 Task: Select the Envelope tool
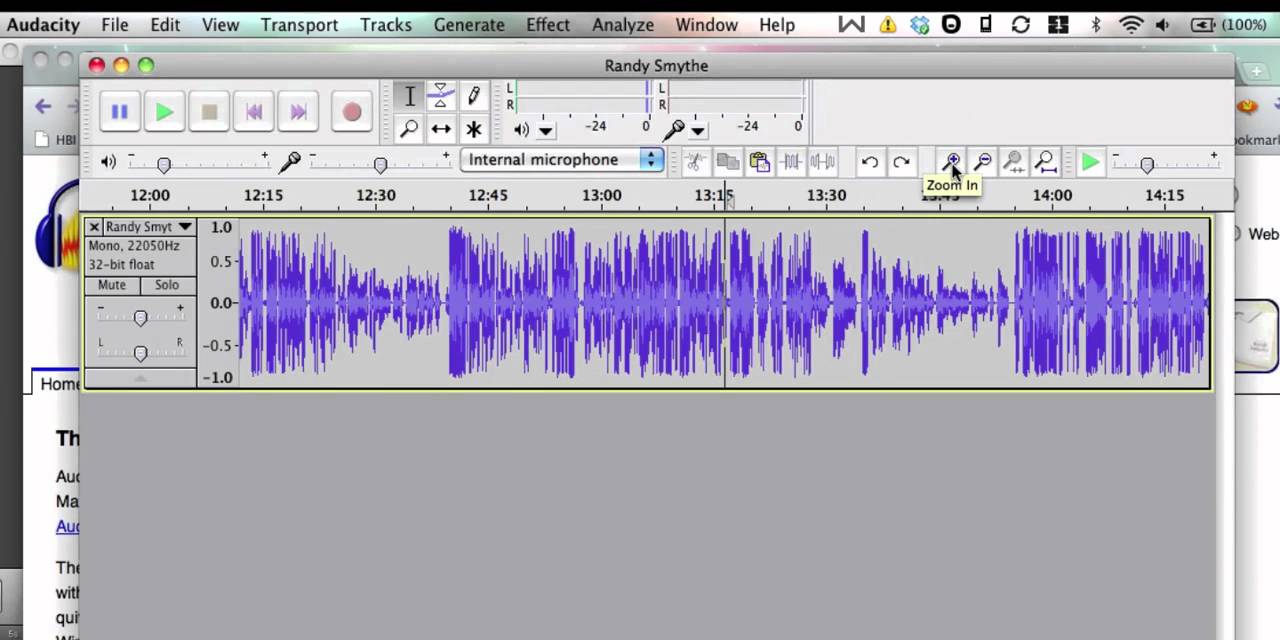(x=441, y=97)
